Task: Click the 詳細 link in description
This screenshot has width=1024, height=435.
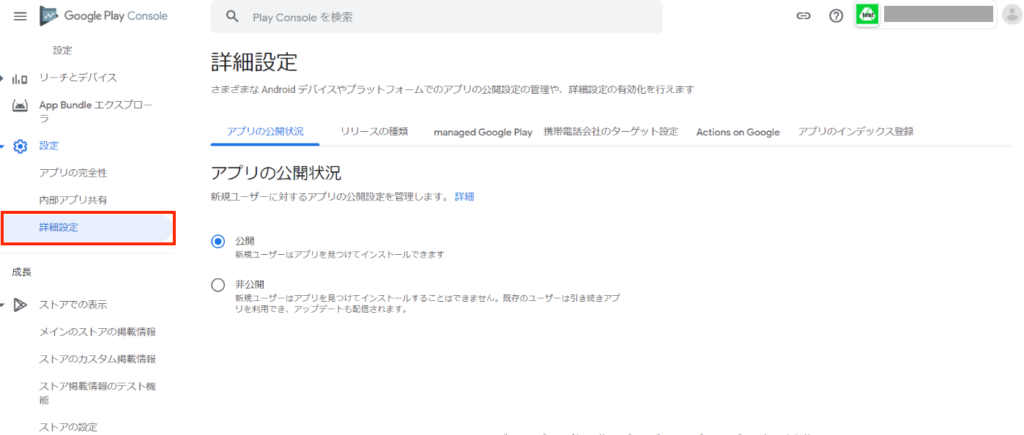Action: (464, 197)
